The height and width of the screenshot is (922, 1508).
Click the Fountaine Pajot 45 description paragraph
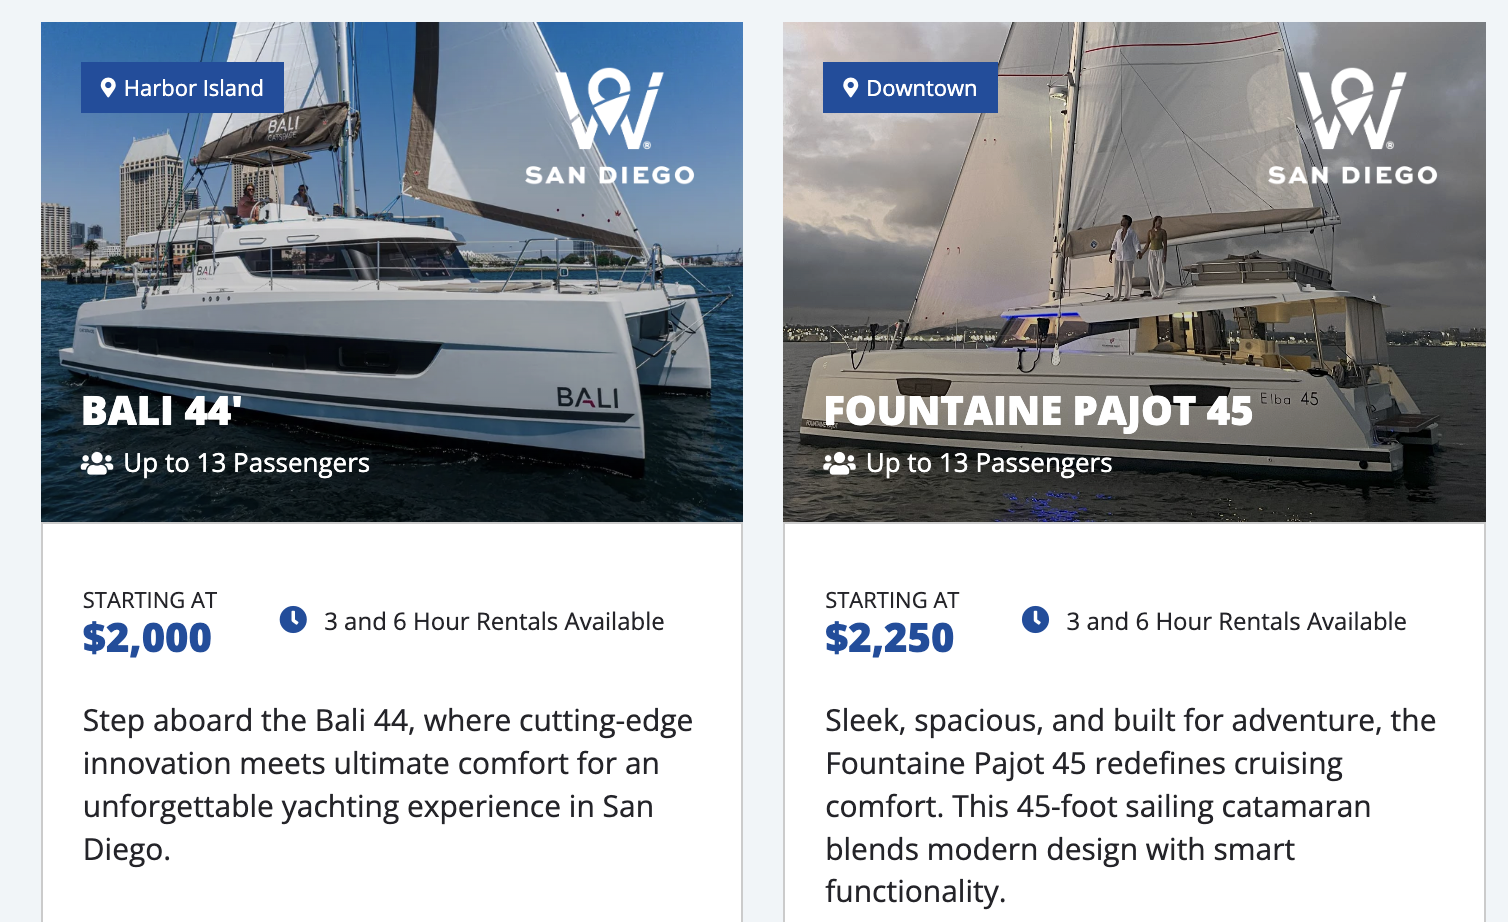click(1130, 805)
